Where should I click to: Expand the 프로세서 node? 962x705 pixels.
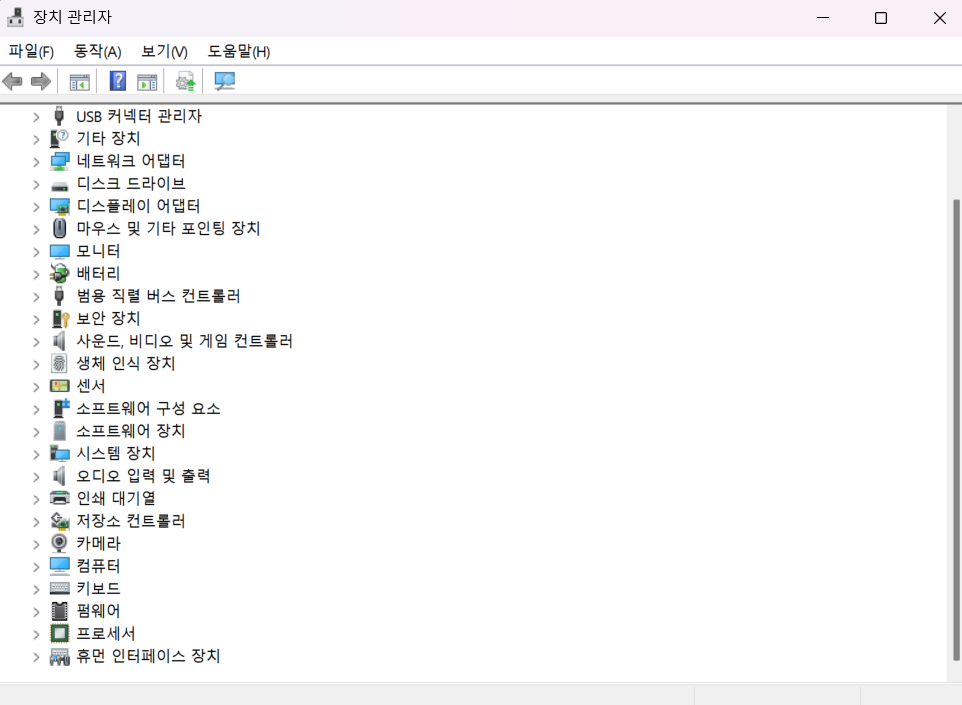click(x=36, y=634)
